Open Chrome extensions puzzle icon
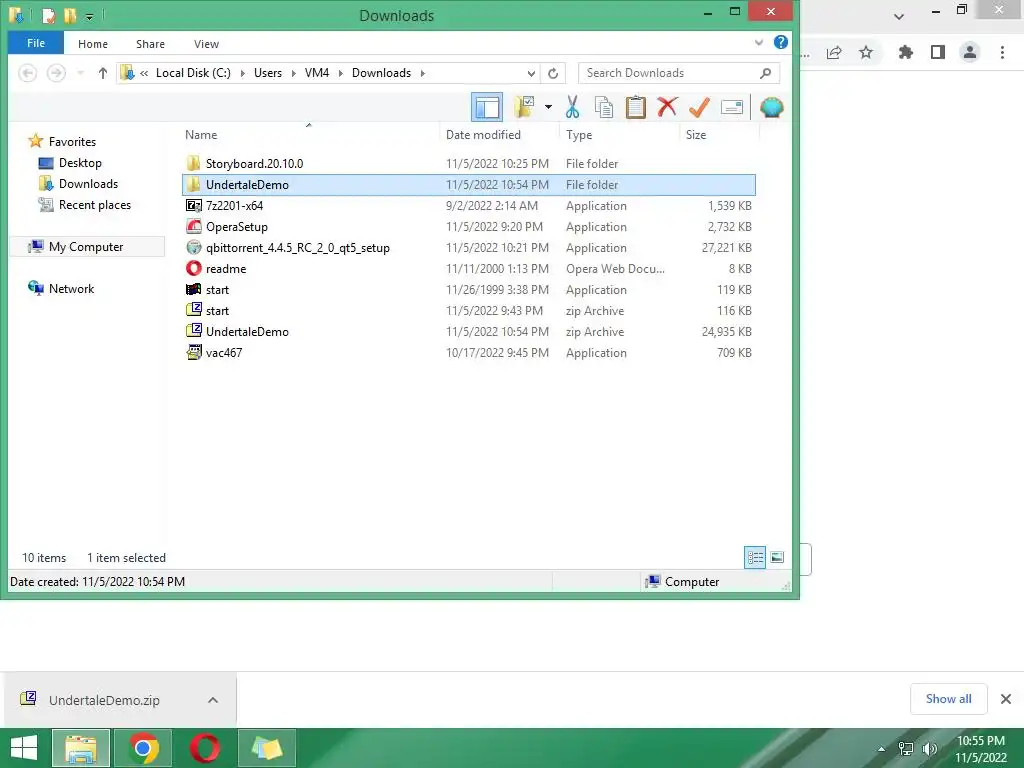Viewport: 1024px width, 768px height. point(905,52)
